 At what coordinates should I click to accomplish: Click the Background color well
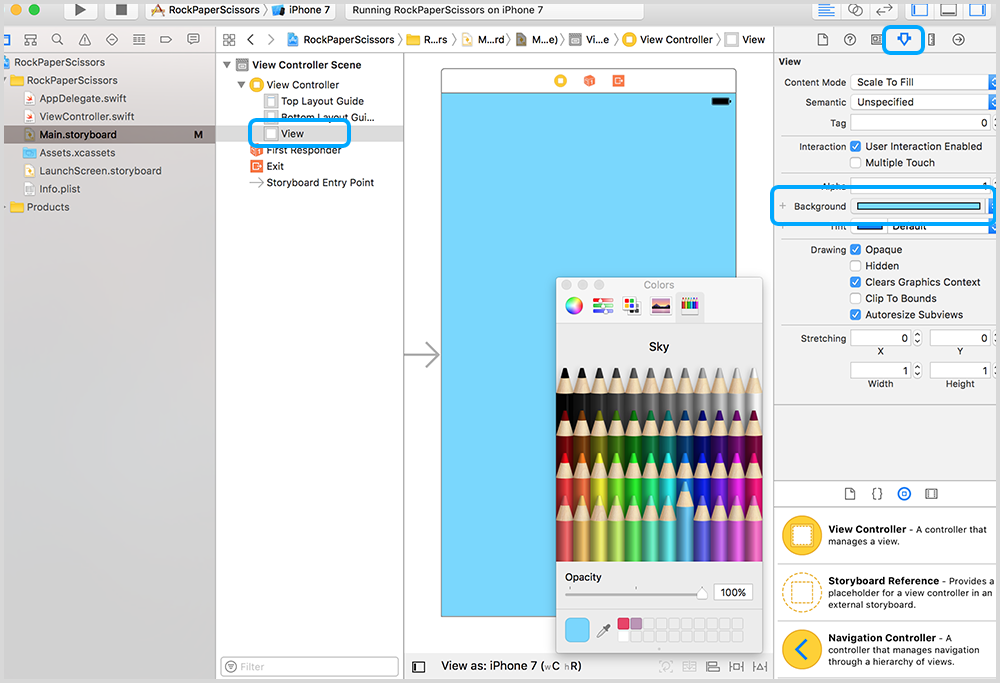click(x=919, y=206)
